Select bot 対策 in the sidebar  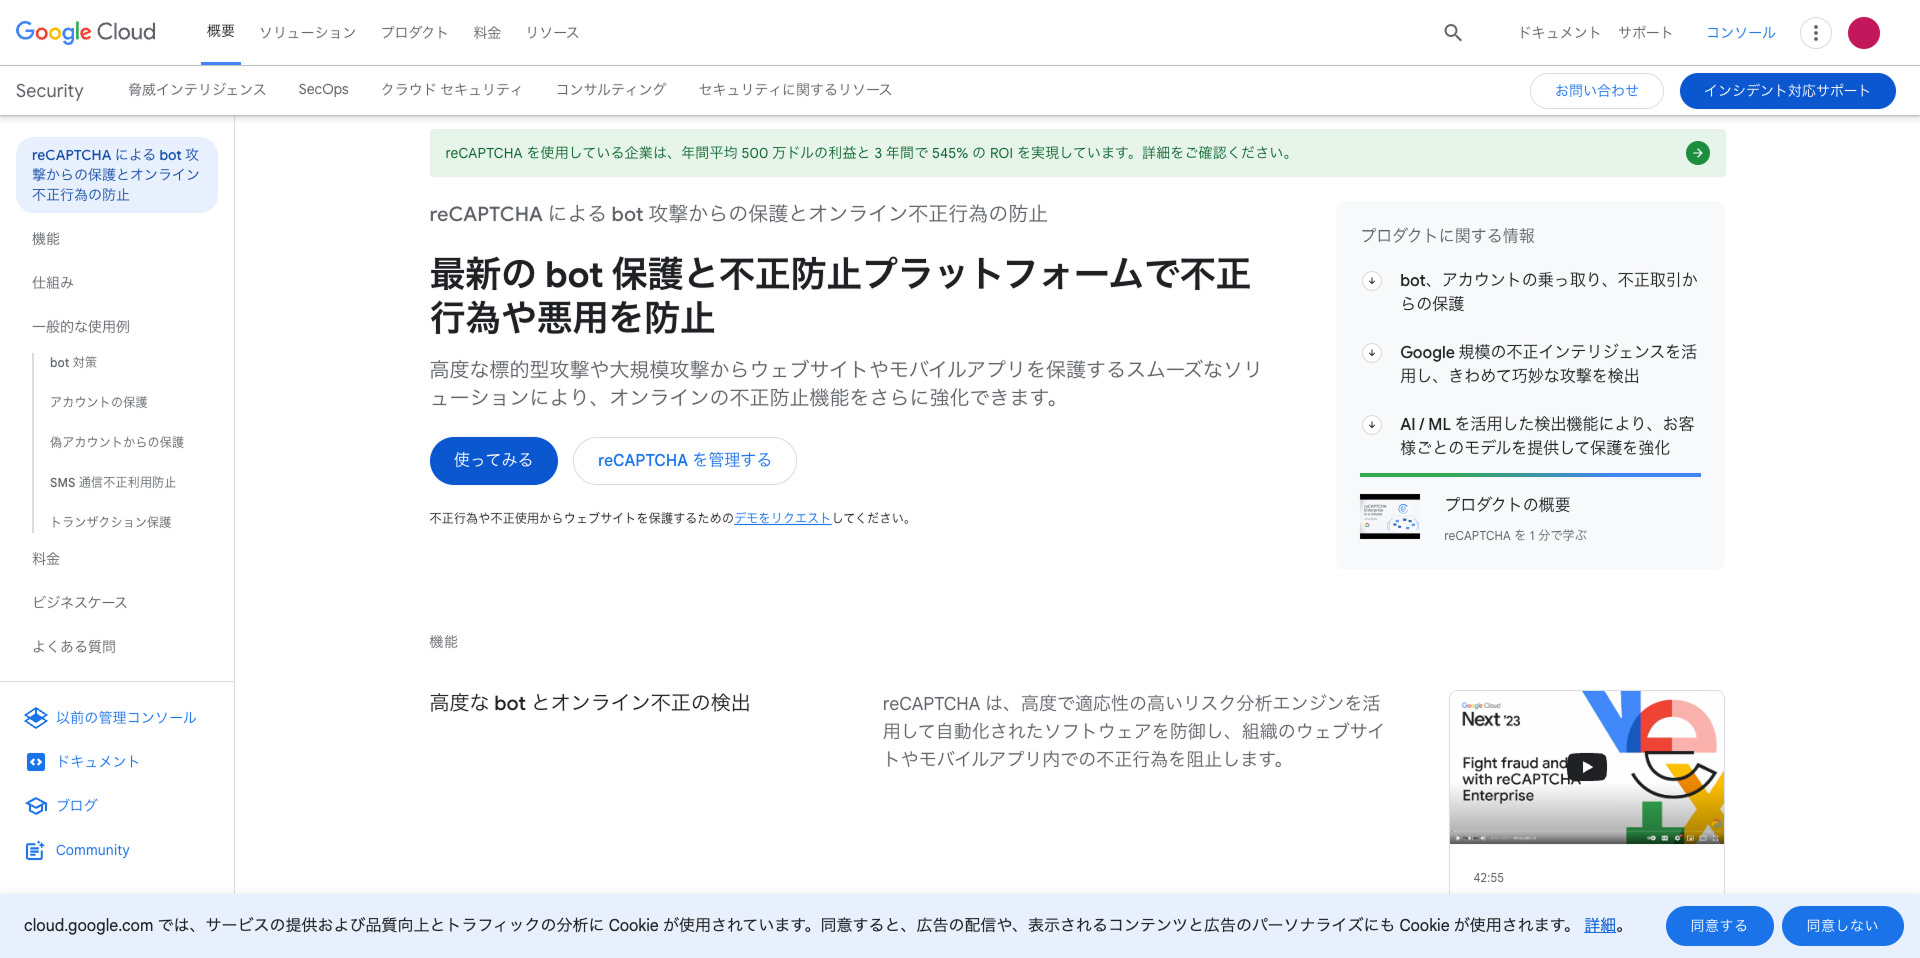[74, 363]
